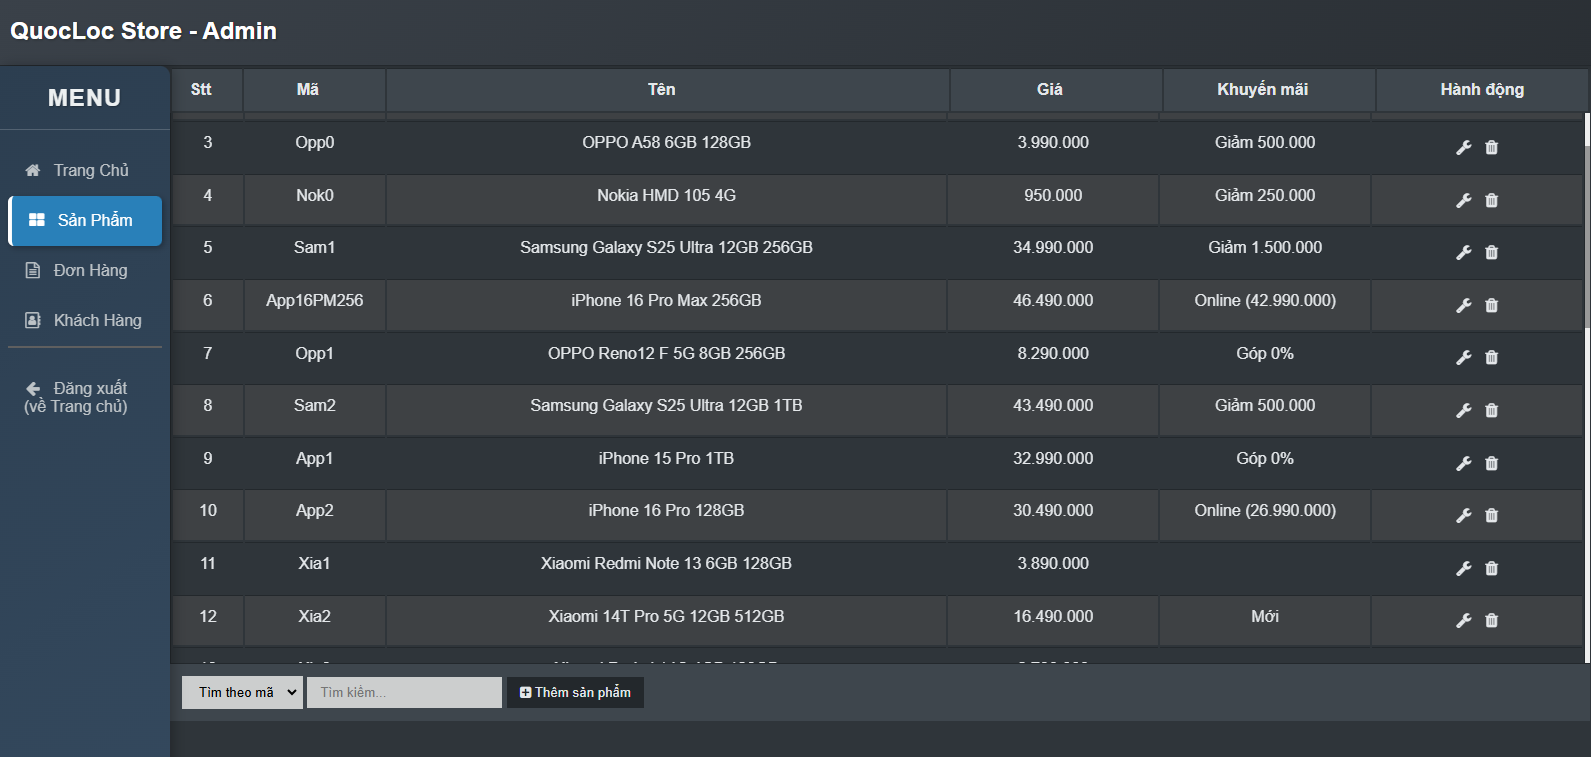The image size is (1591, 757).
Task: Delete the OPPO A58 6GB 128GB product (trash)
Action: (x=1491, y=148)
